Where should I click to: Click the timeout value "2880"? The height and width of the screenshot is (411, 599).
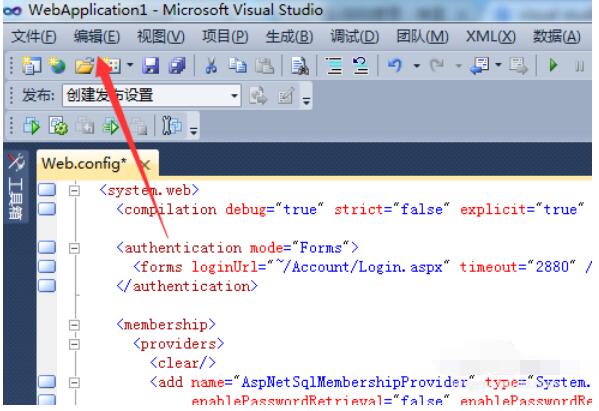tap(552, 267)
